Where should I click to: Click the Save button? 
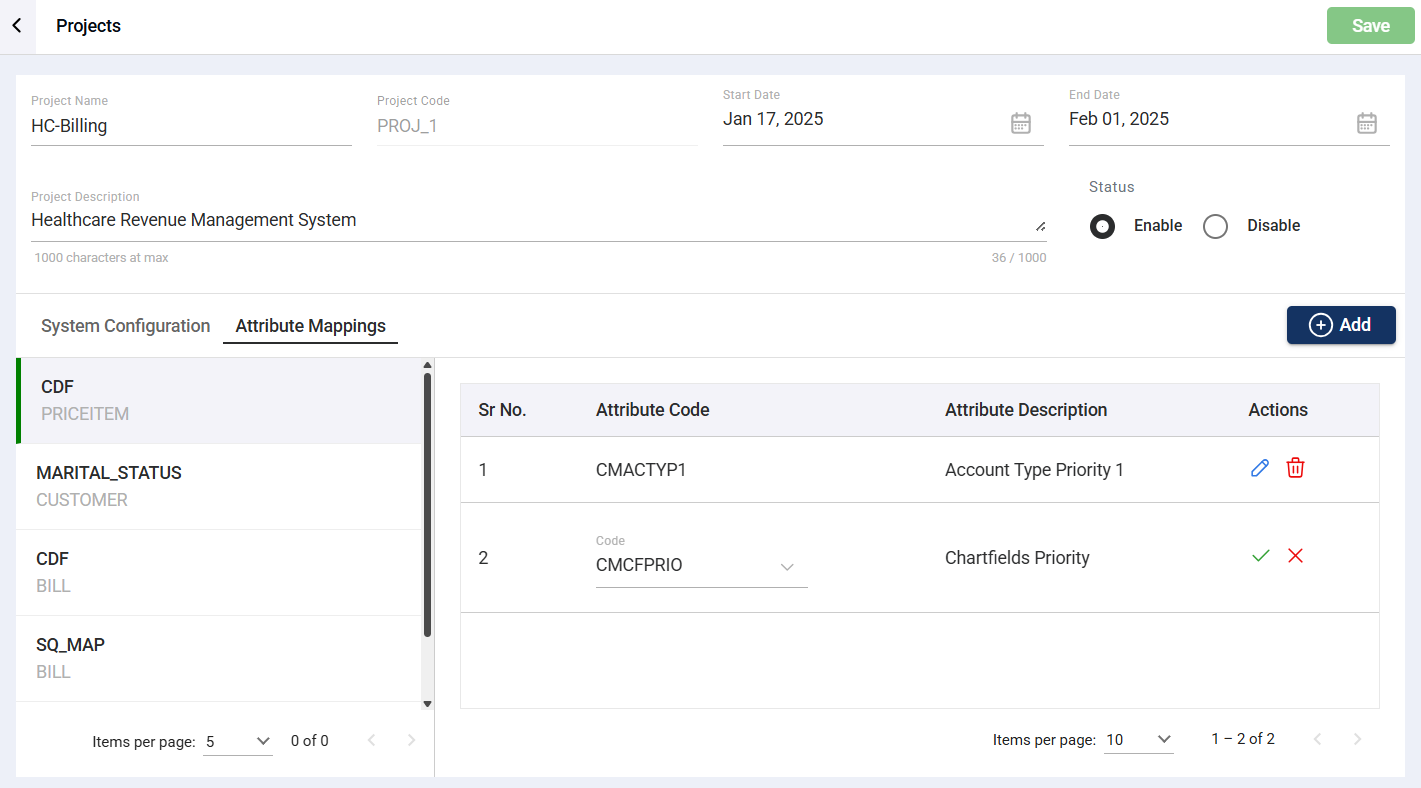click(x=1370, y=26)
